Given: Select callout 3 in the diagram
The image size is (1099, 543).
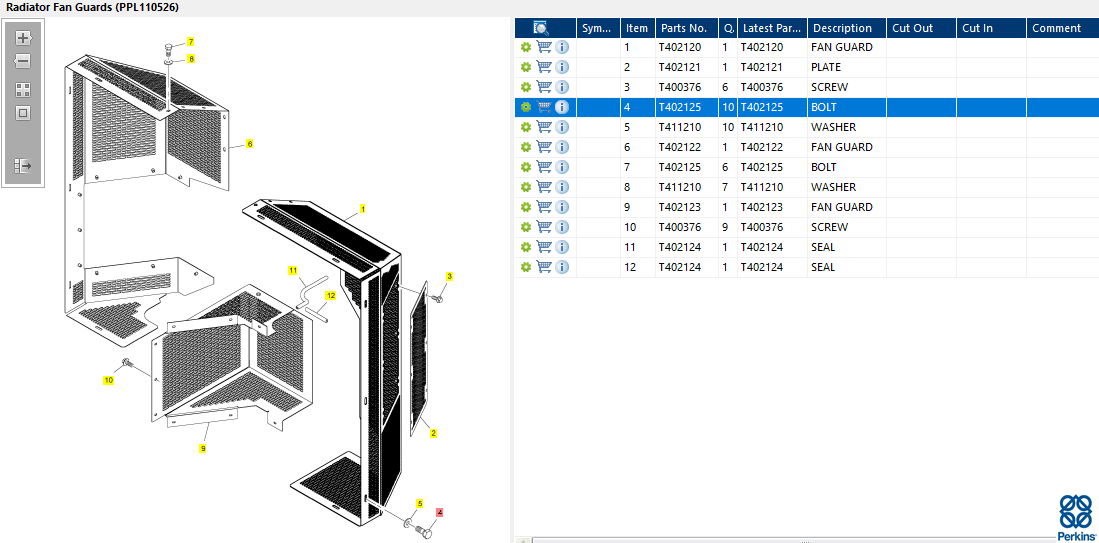Looking at the screenshot, I should coord(449,276).
